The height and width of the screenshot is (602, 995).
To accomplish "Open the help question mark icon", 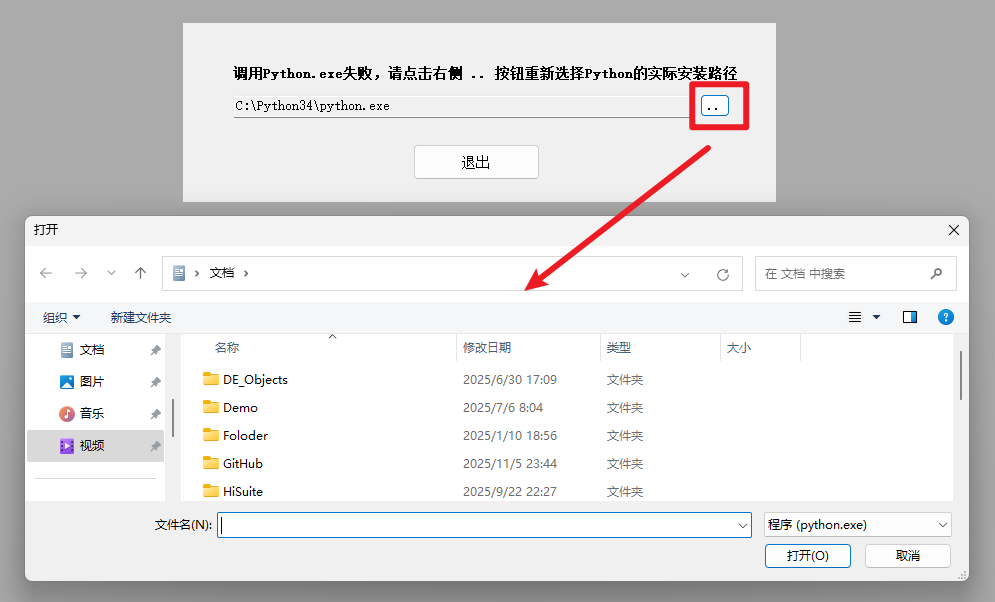I will pyautogui.click(x=945, y=317).
